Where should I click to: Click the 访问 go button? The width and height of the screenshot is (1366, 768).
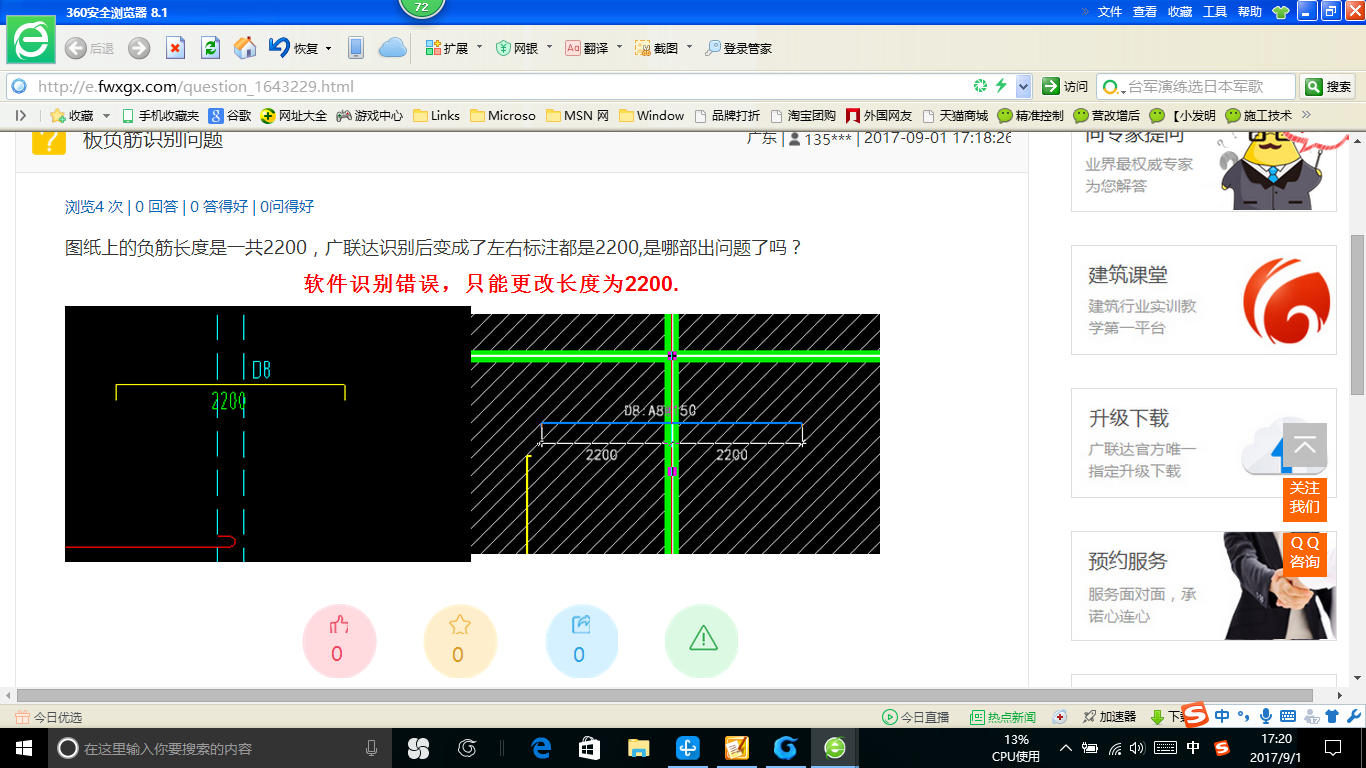[1065, 87]
